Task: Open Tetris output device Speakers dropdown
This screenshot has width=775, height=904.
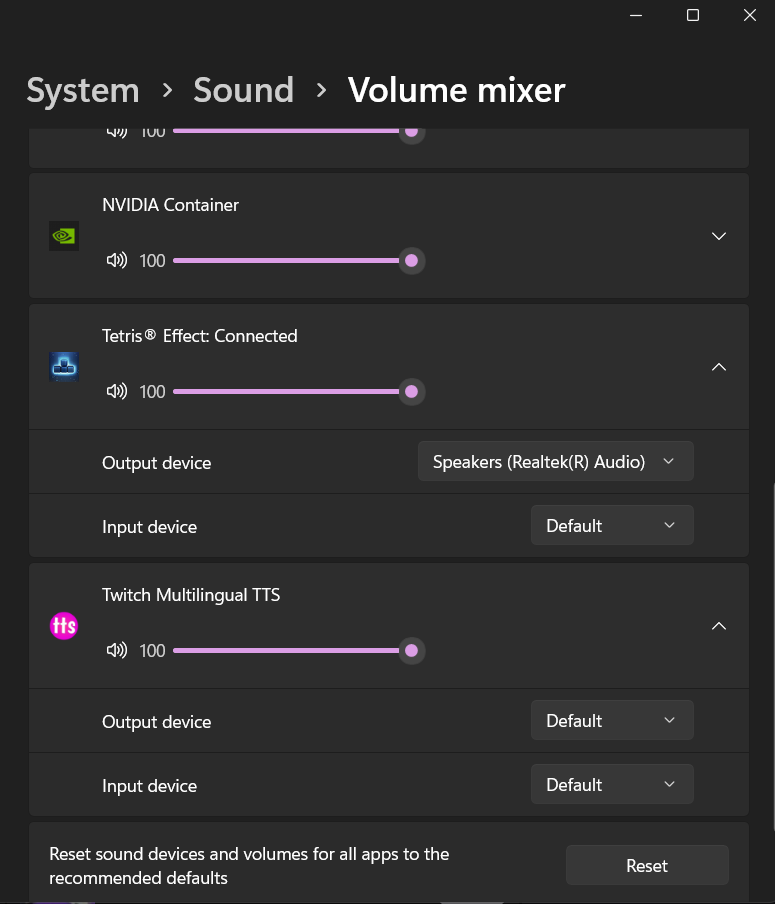Action: pyautogui.click(x=555, y=461)
